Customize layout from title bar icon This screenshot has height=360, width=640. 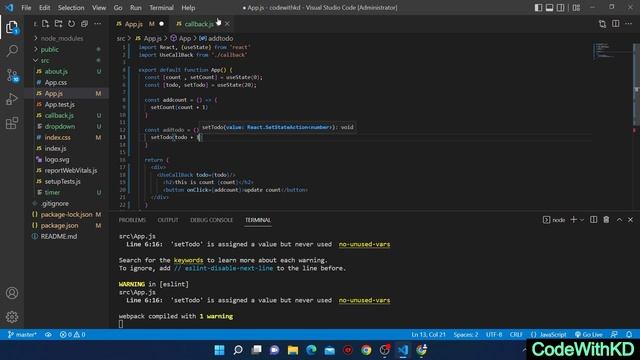(576, 7)
